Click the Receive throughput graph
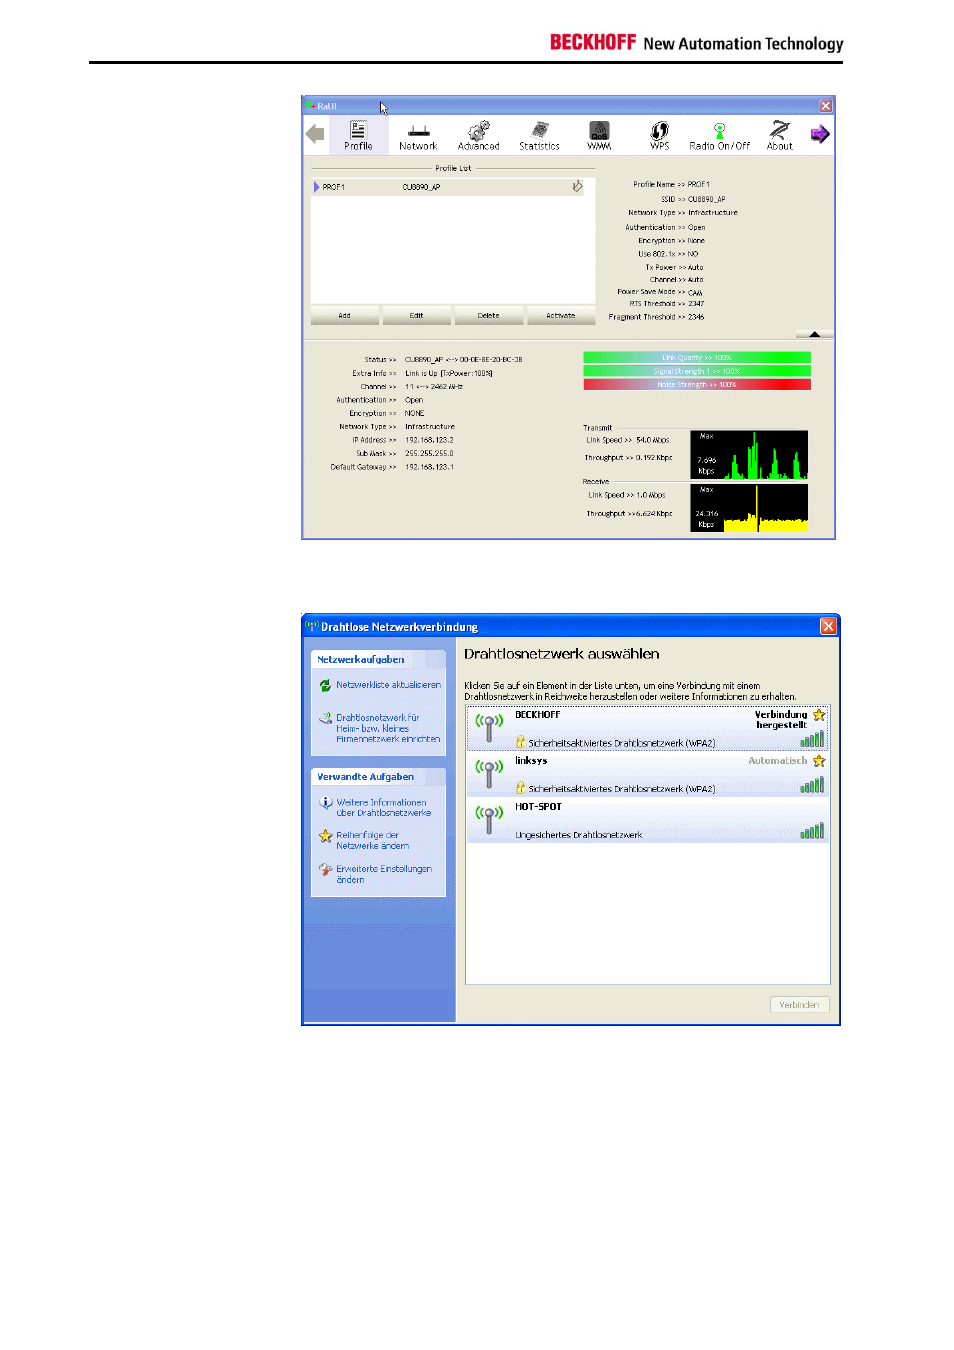This screenshot has height=1350, width=954. (x=749, y=508)
